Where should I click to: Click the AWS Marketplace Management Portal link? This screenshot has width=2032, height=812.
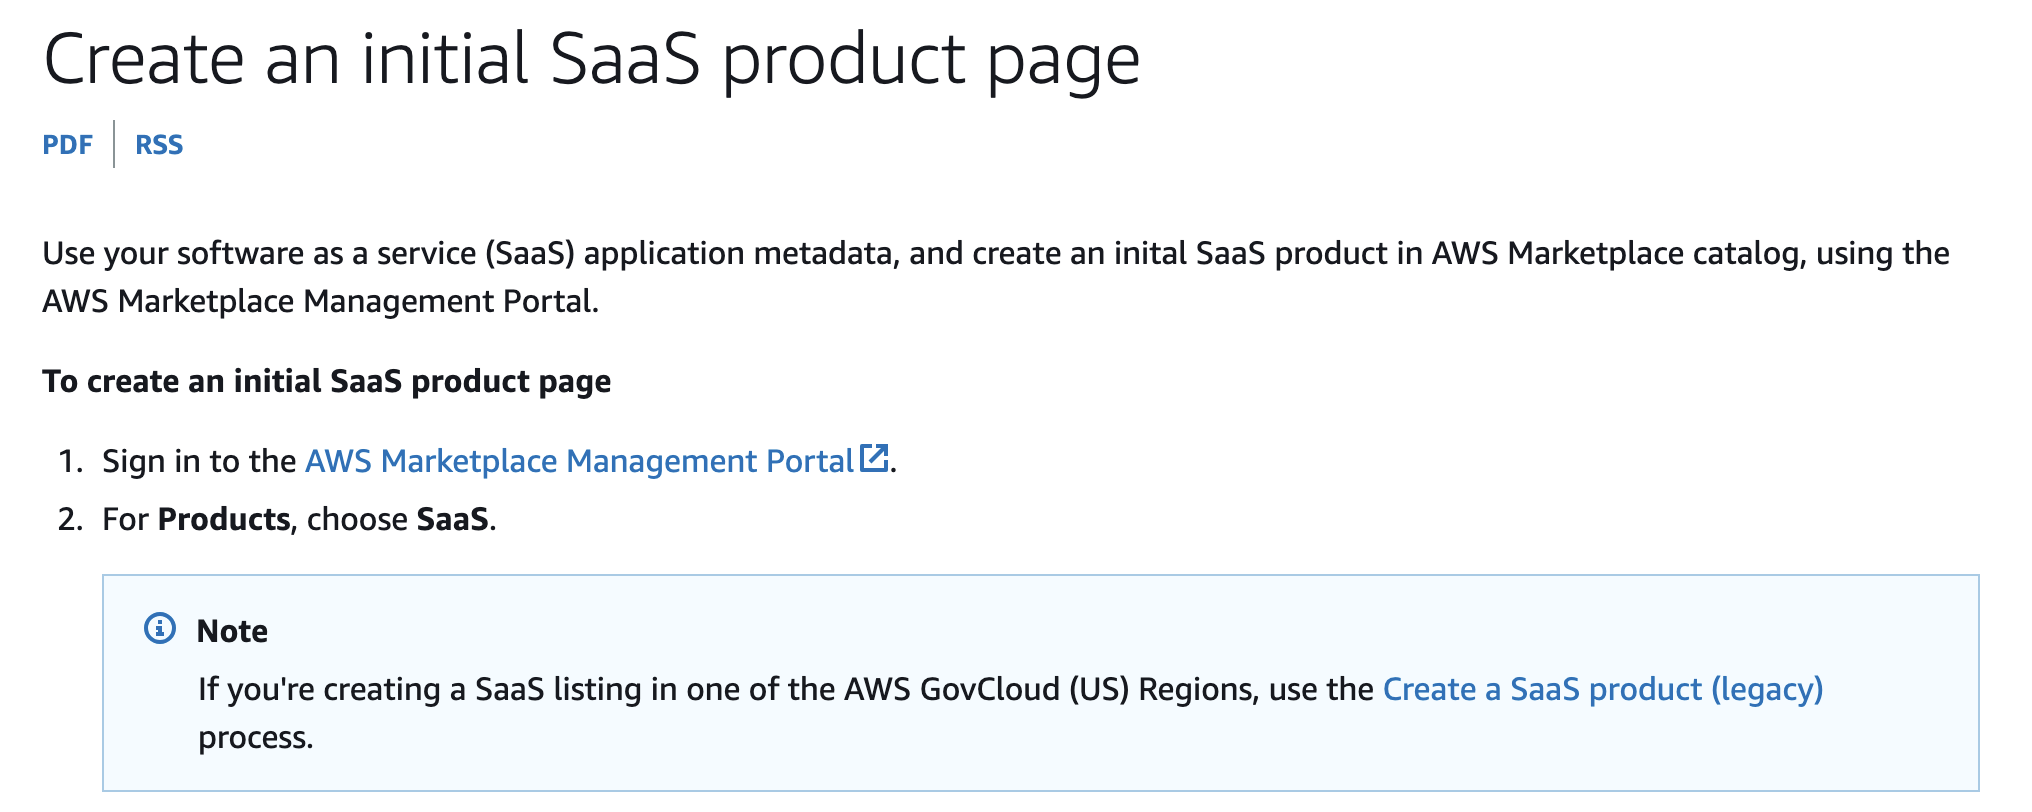(578, 461)
